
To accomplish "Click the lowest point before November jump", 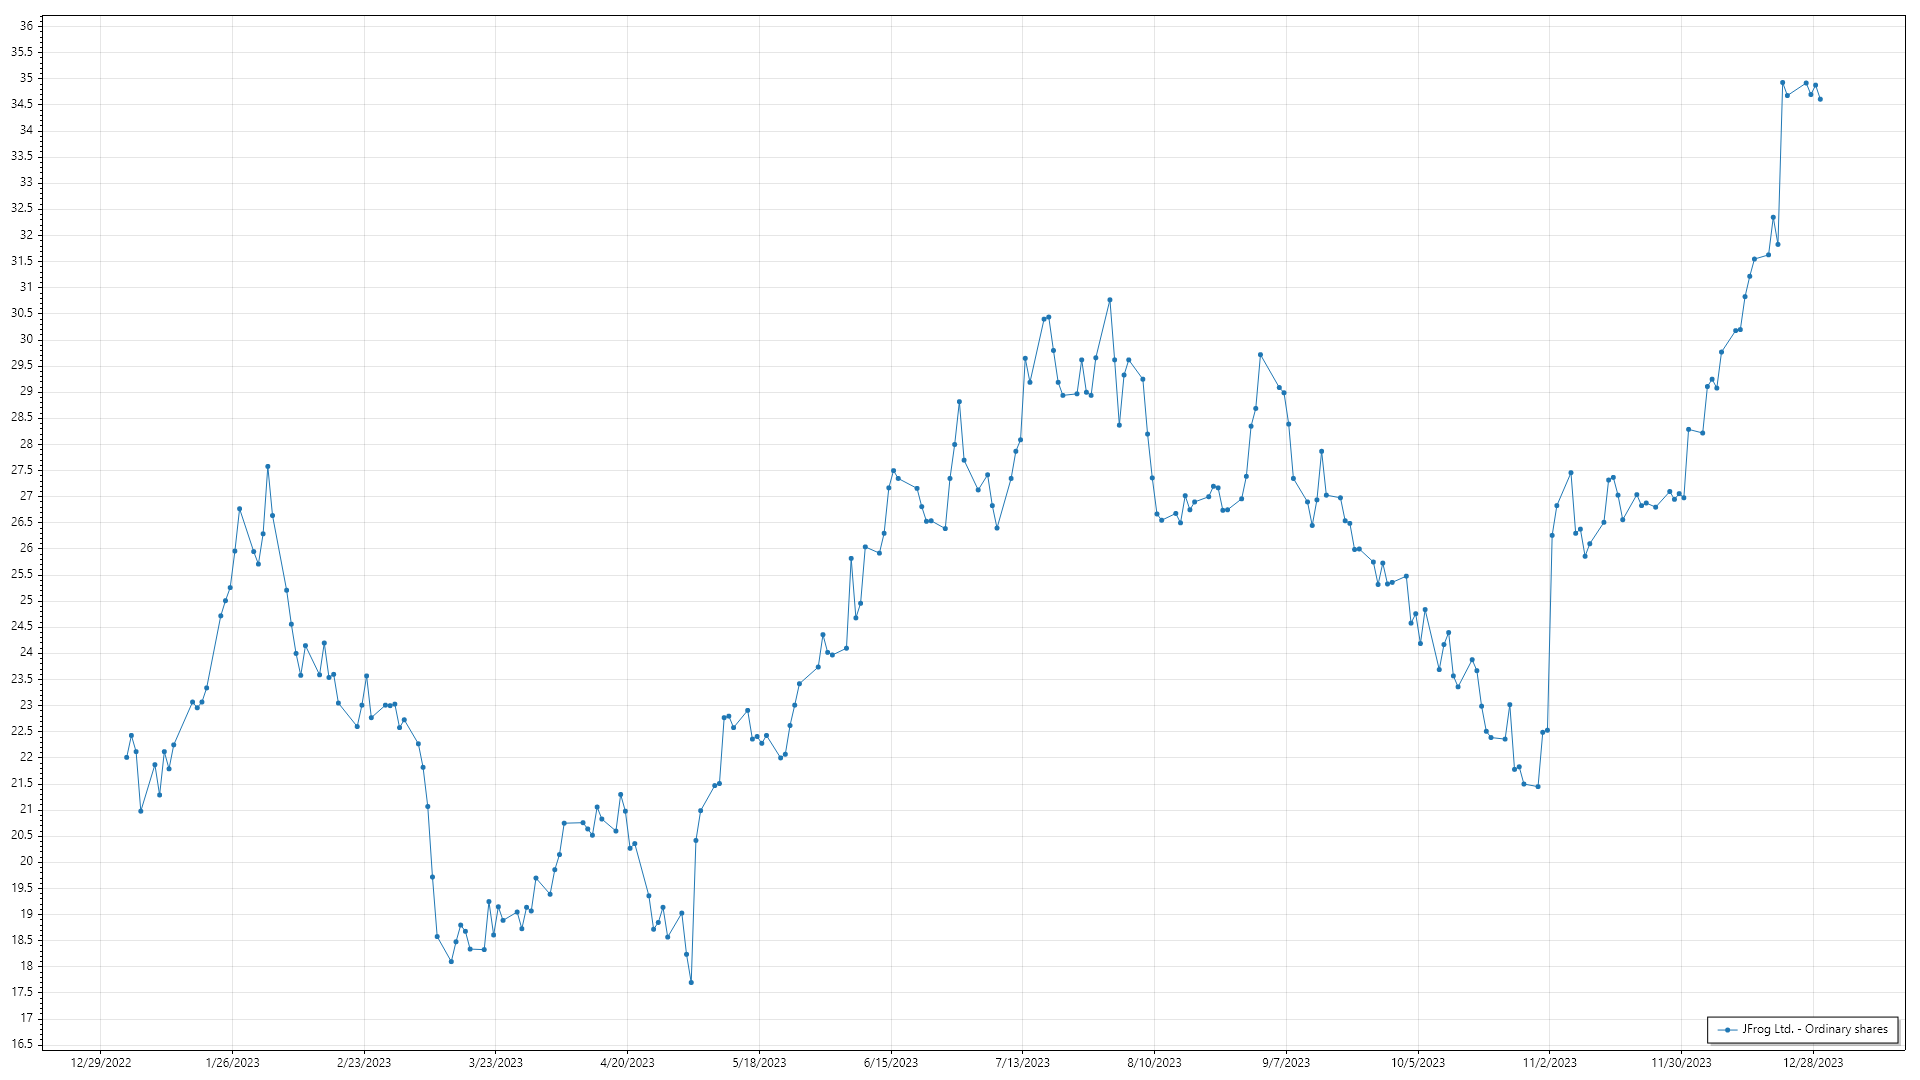I will 1538,787.
